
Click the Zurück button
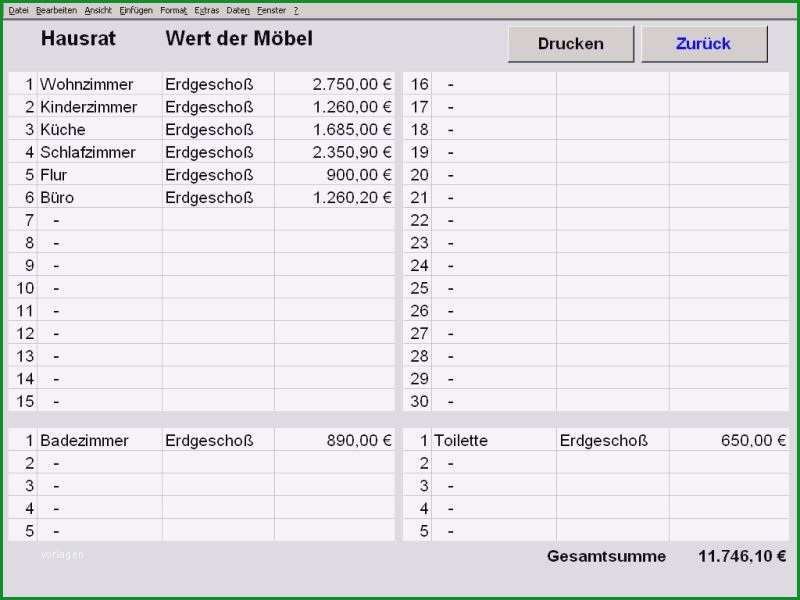704,44
